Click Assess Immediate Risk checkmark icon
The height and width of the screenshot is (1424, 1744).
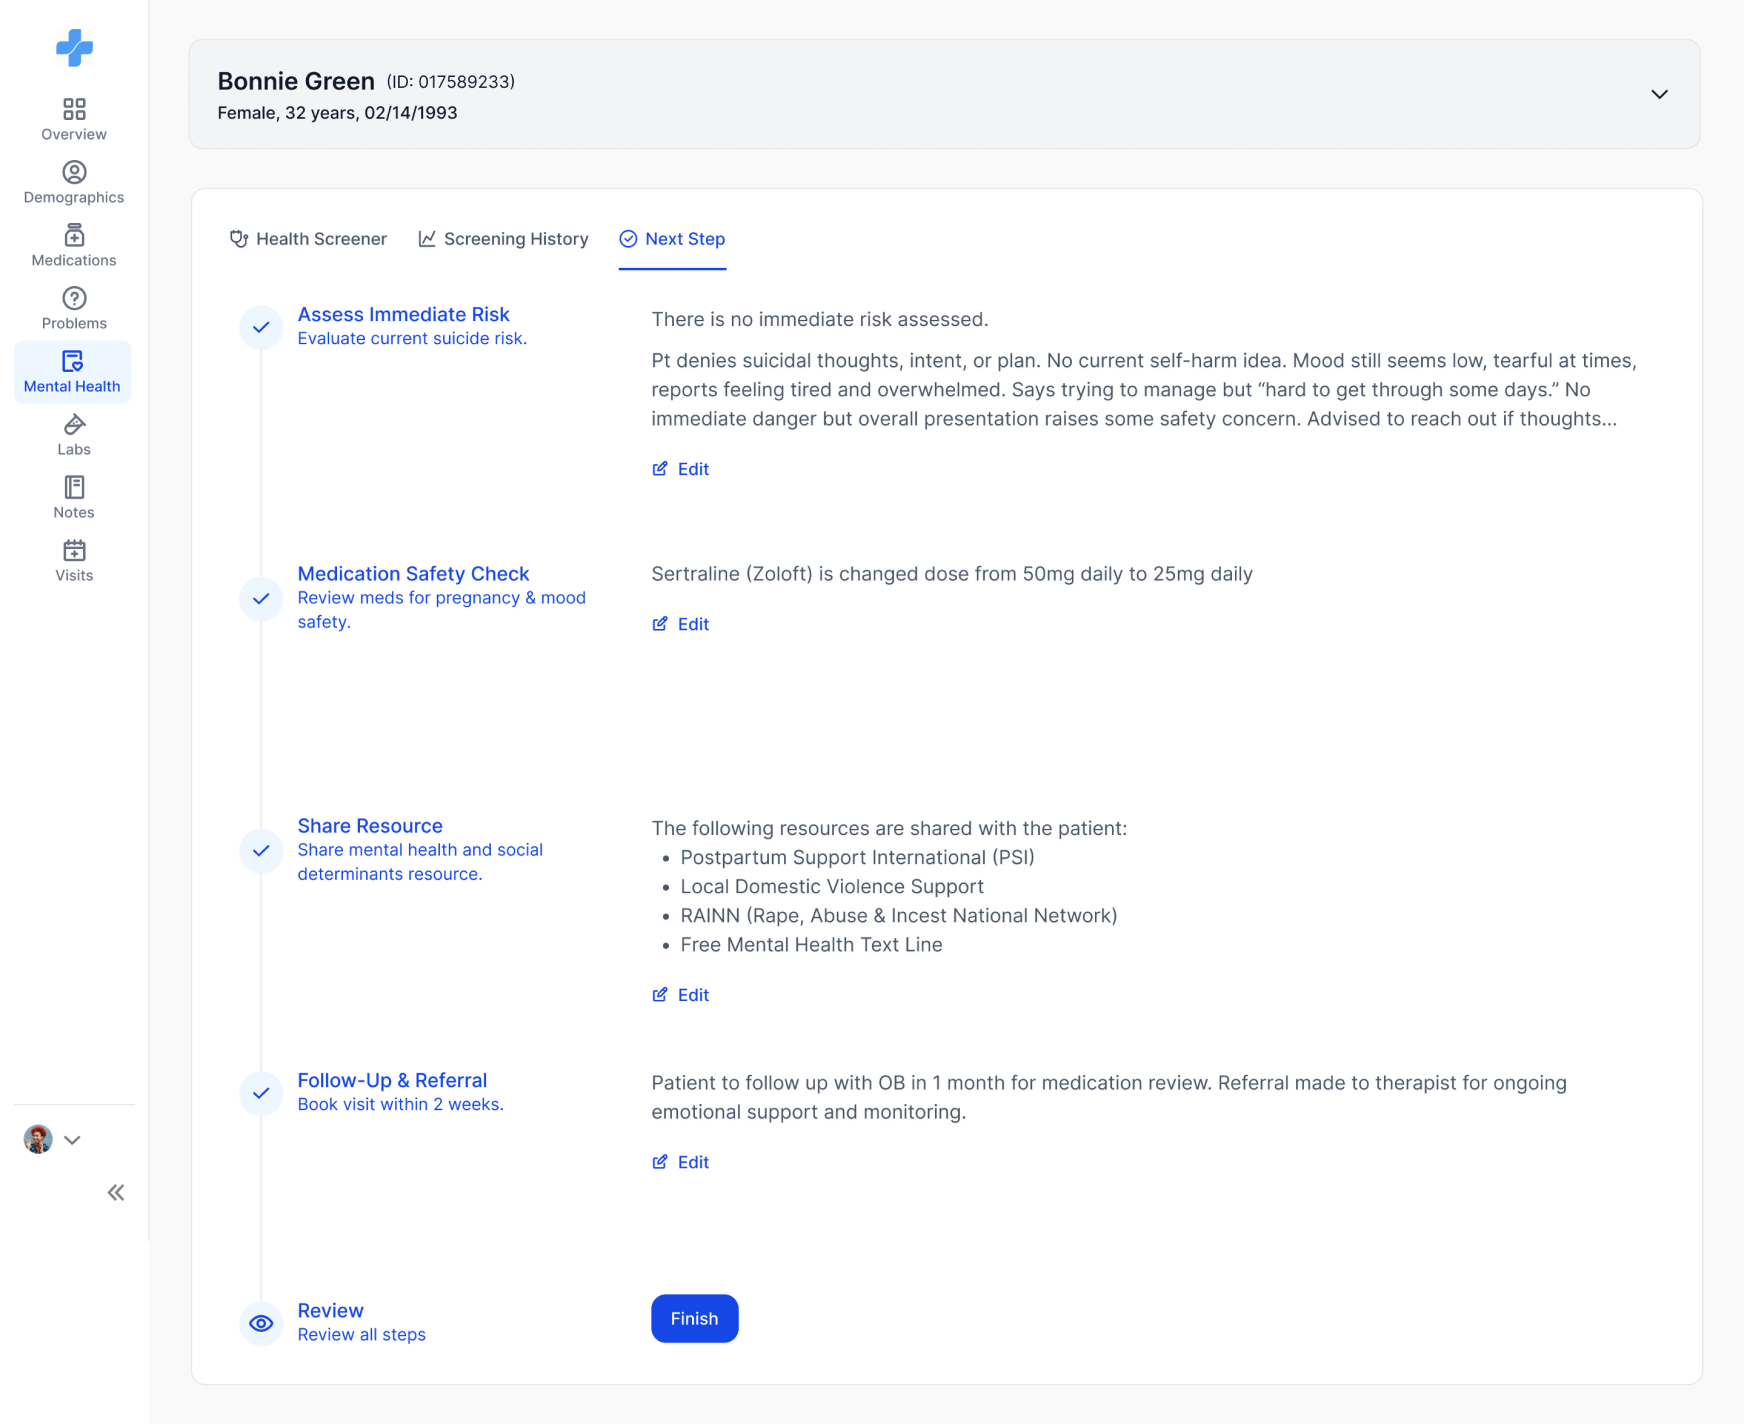tap(261, 327)
